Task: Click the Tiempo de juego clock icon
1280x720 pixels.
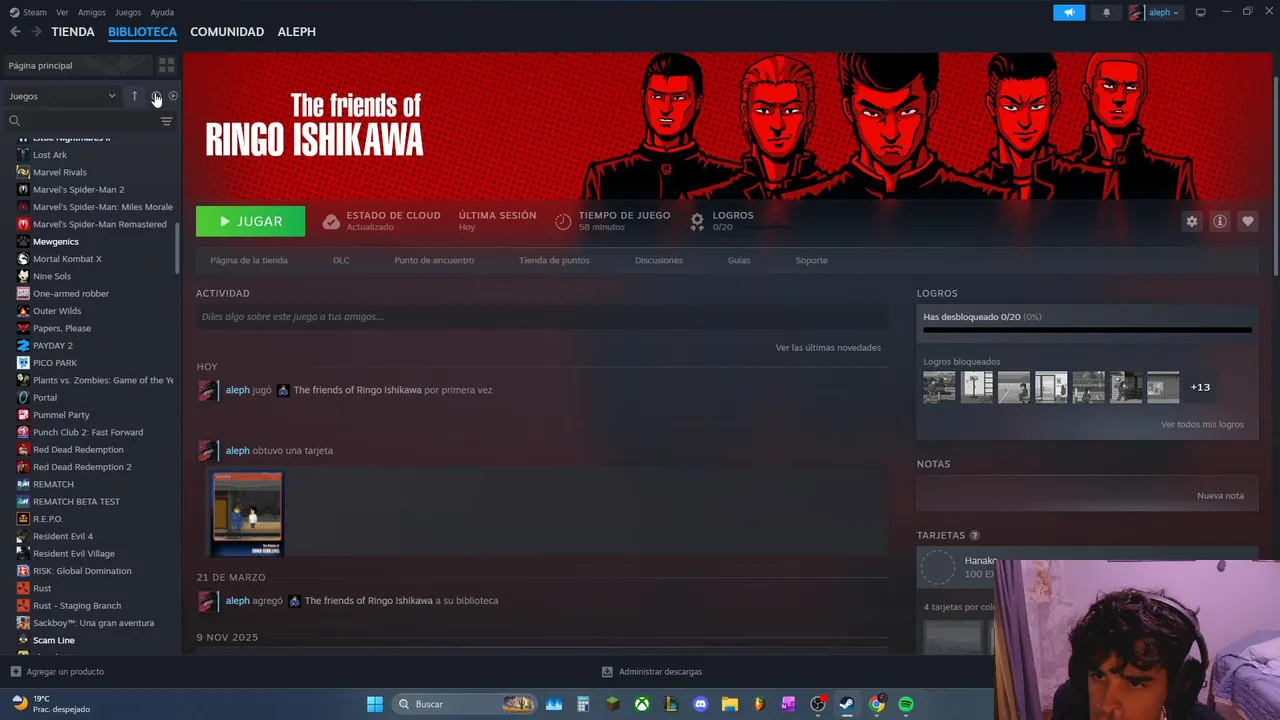Action: coord(563,221)
